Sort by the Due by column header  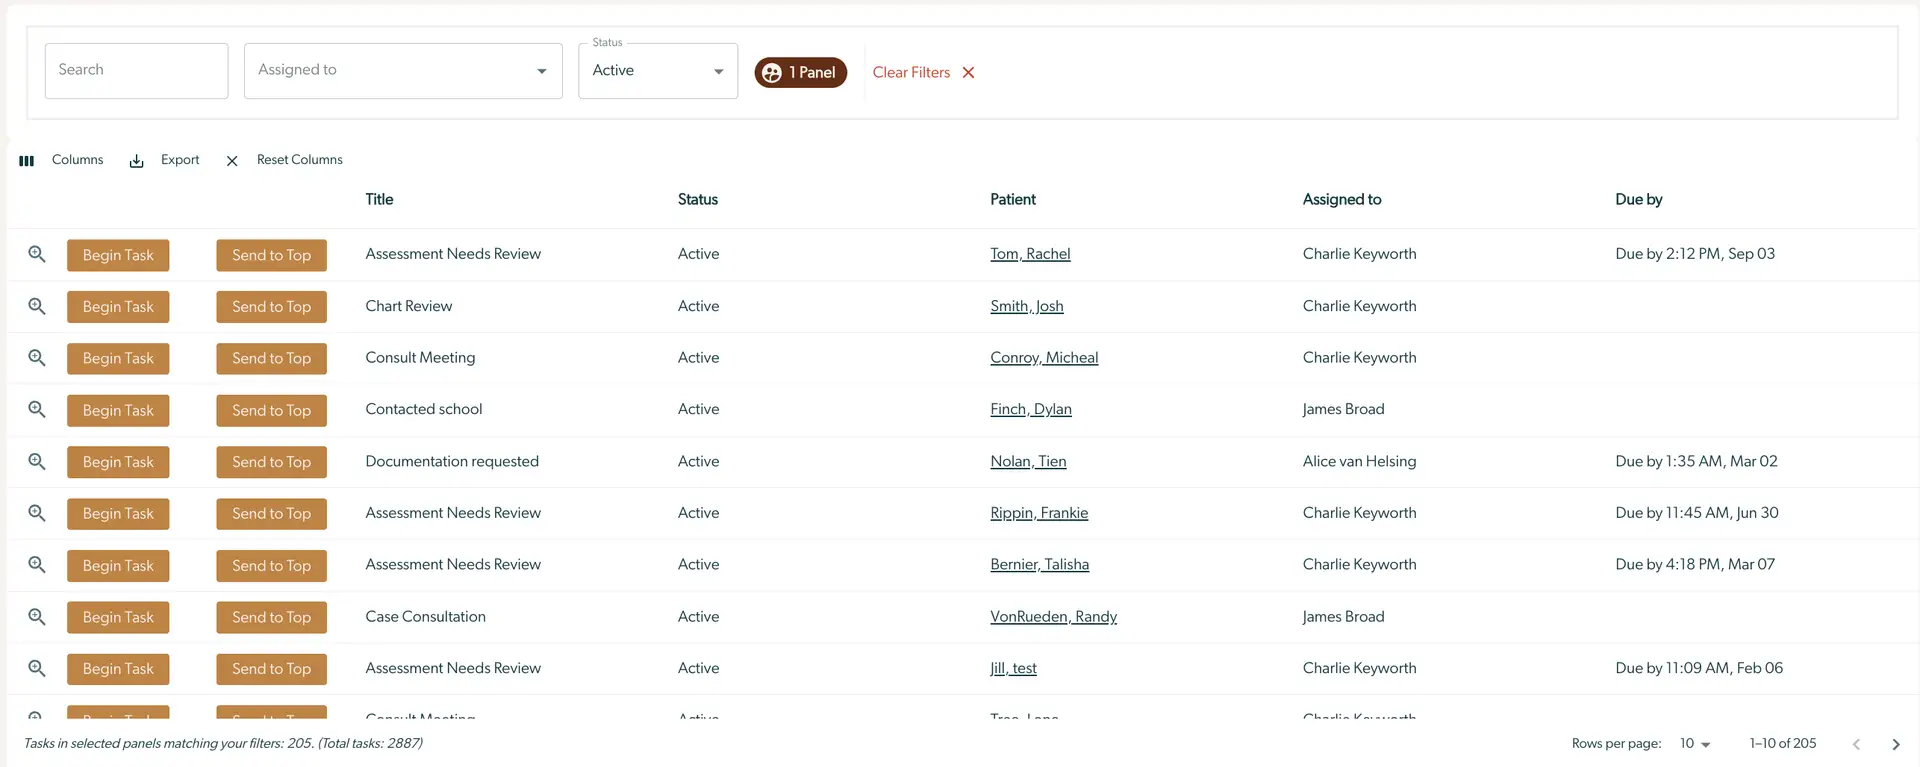[1638, 200]
